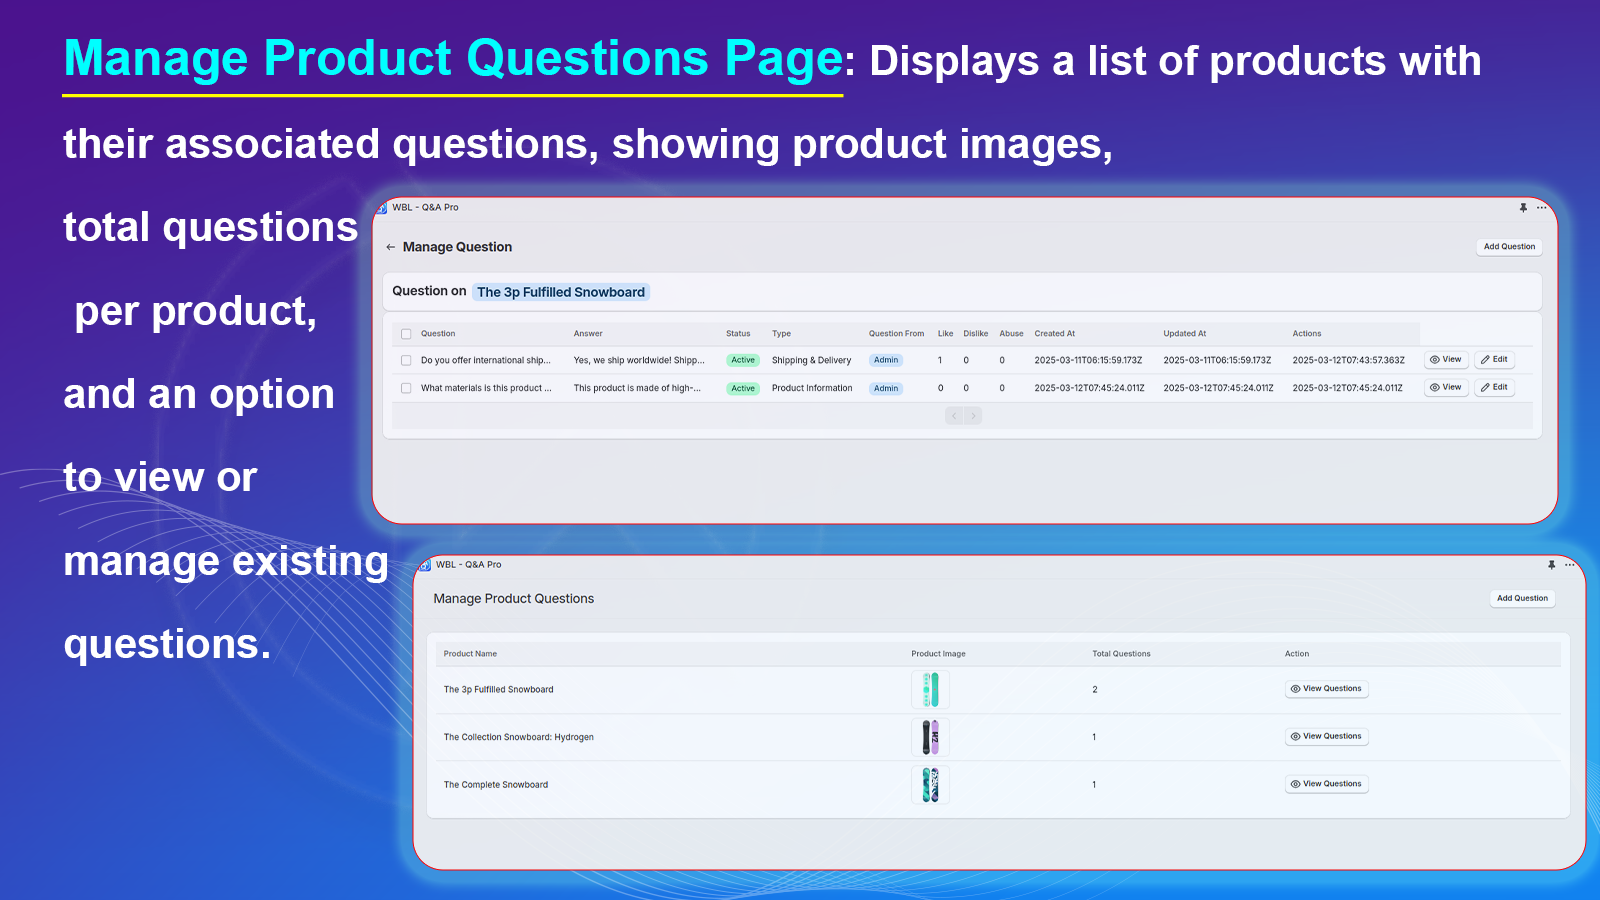
Task: Click The Complete Snowboard product image
Action: tap(930, 785)
